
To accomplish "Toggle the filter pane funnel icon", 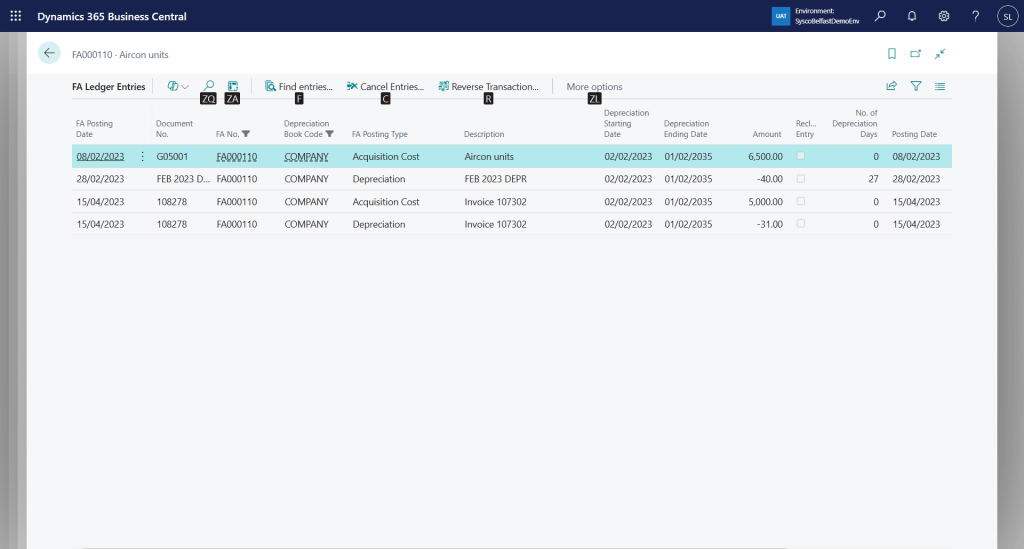I will 916,87.
